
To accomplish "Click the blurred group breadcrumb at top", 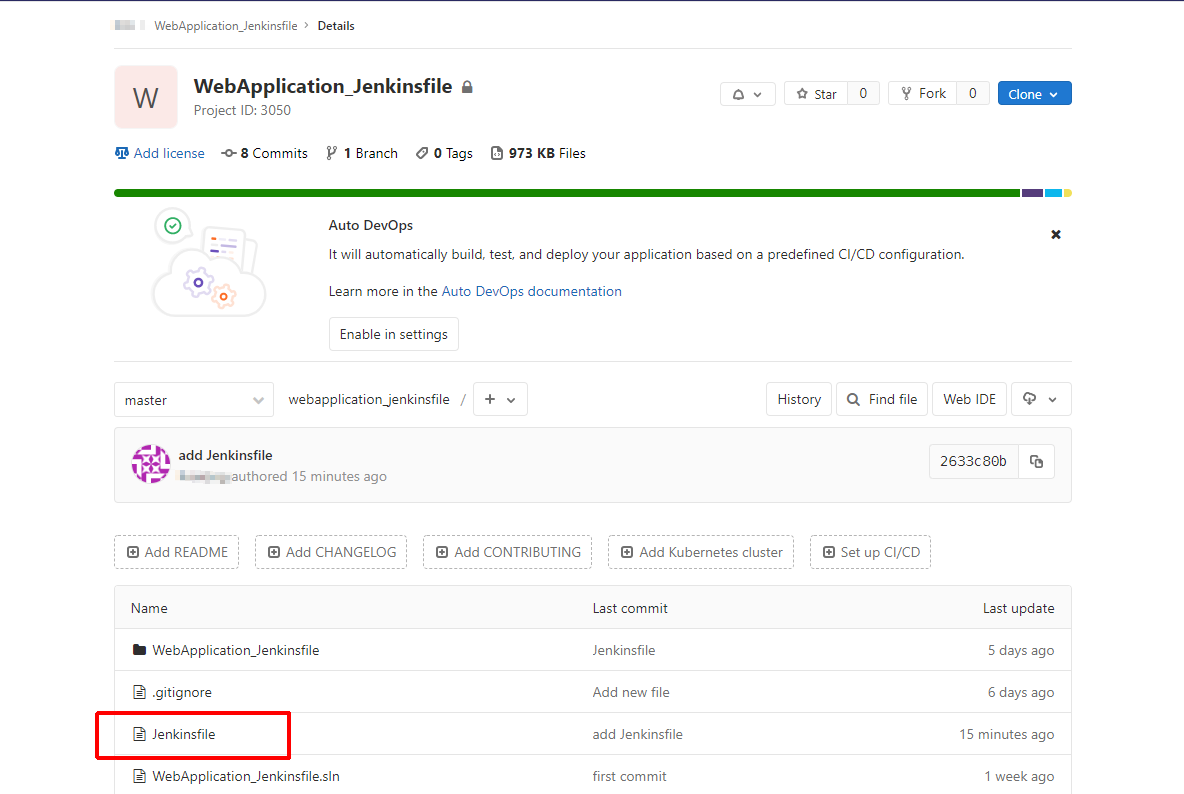I will click(x=128, y=25).
